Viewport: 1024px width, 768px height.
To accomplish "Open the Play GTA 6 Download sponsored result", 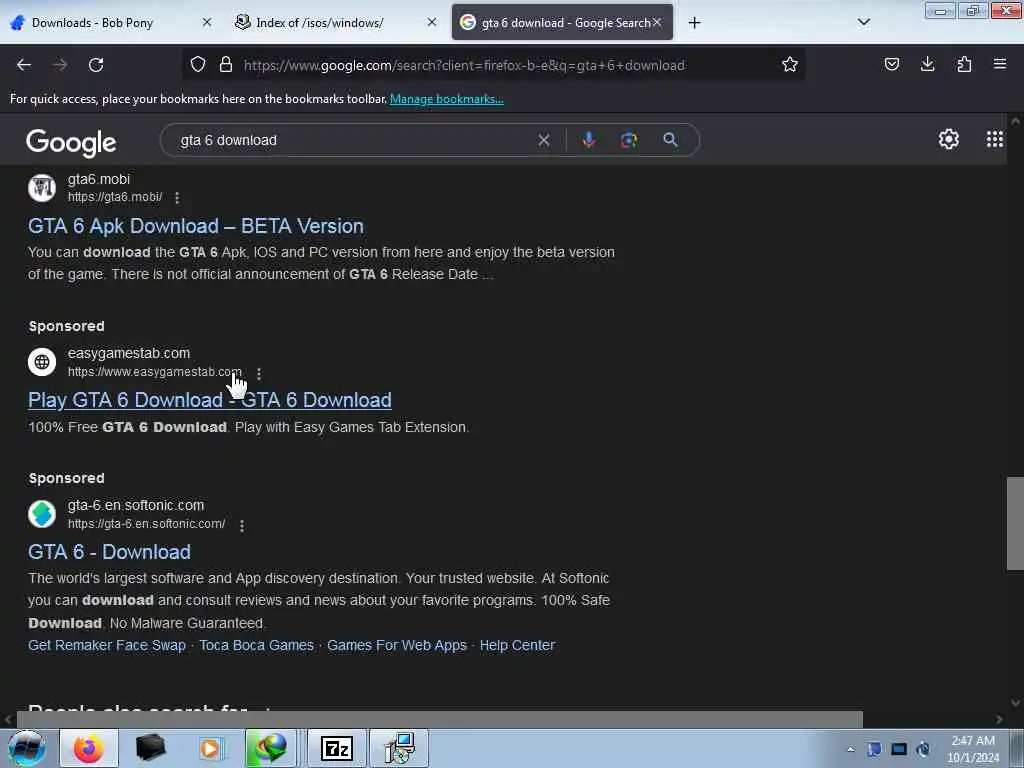I will click(210, 400).
